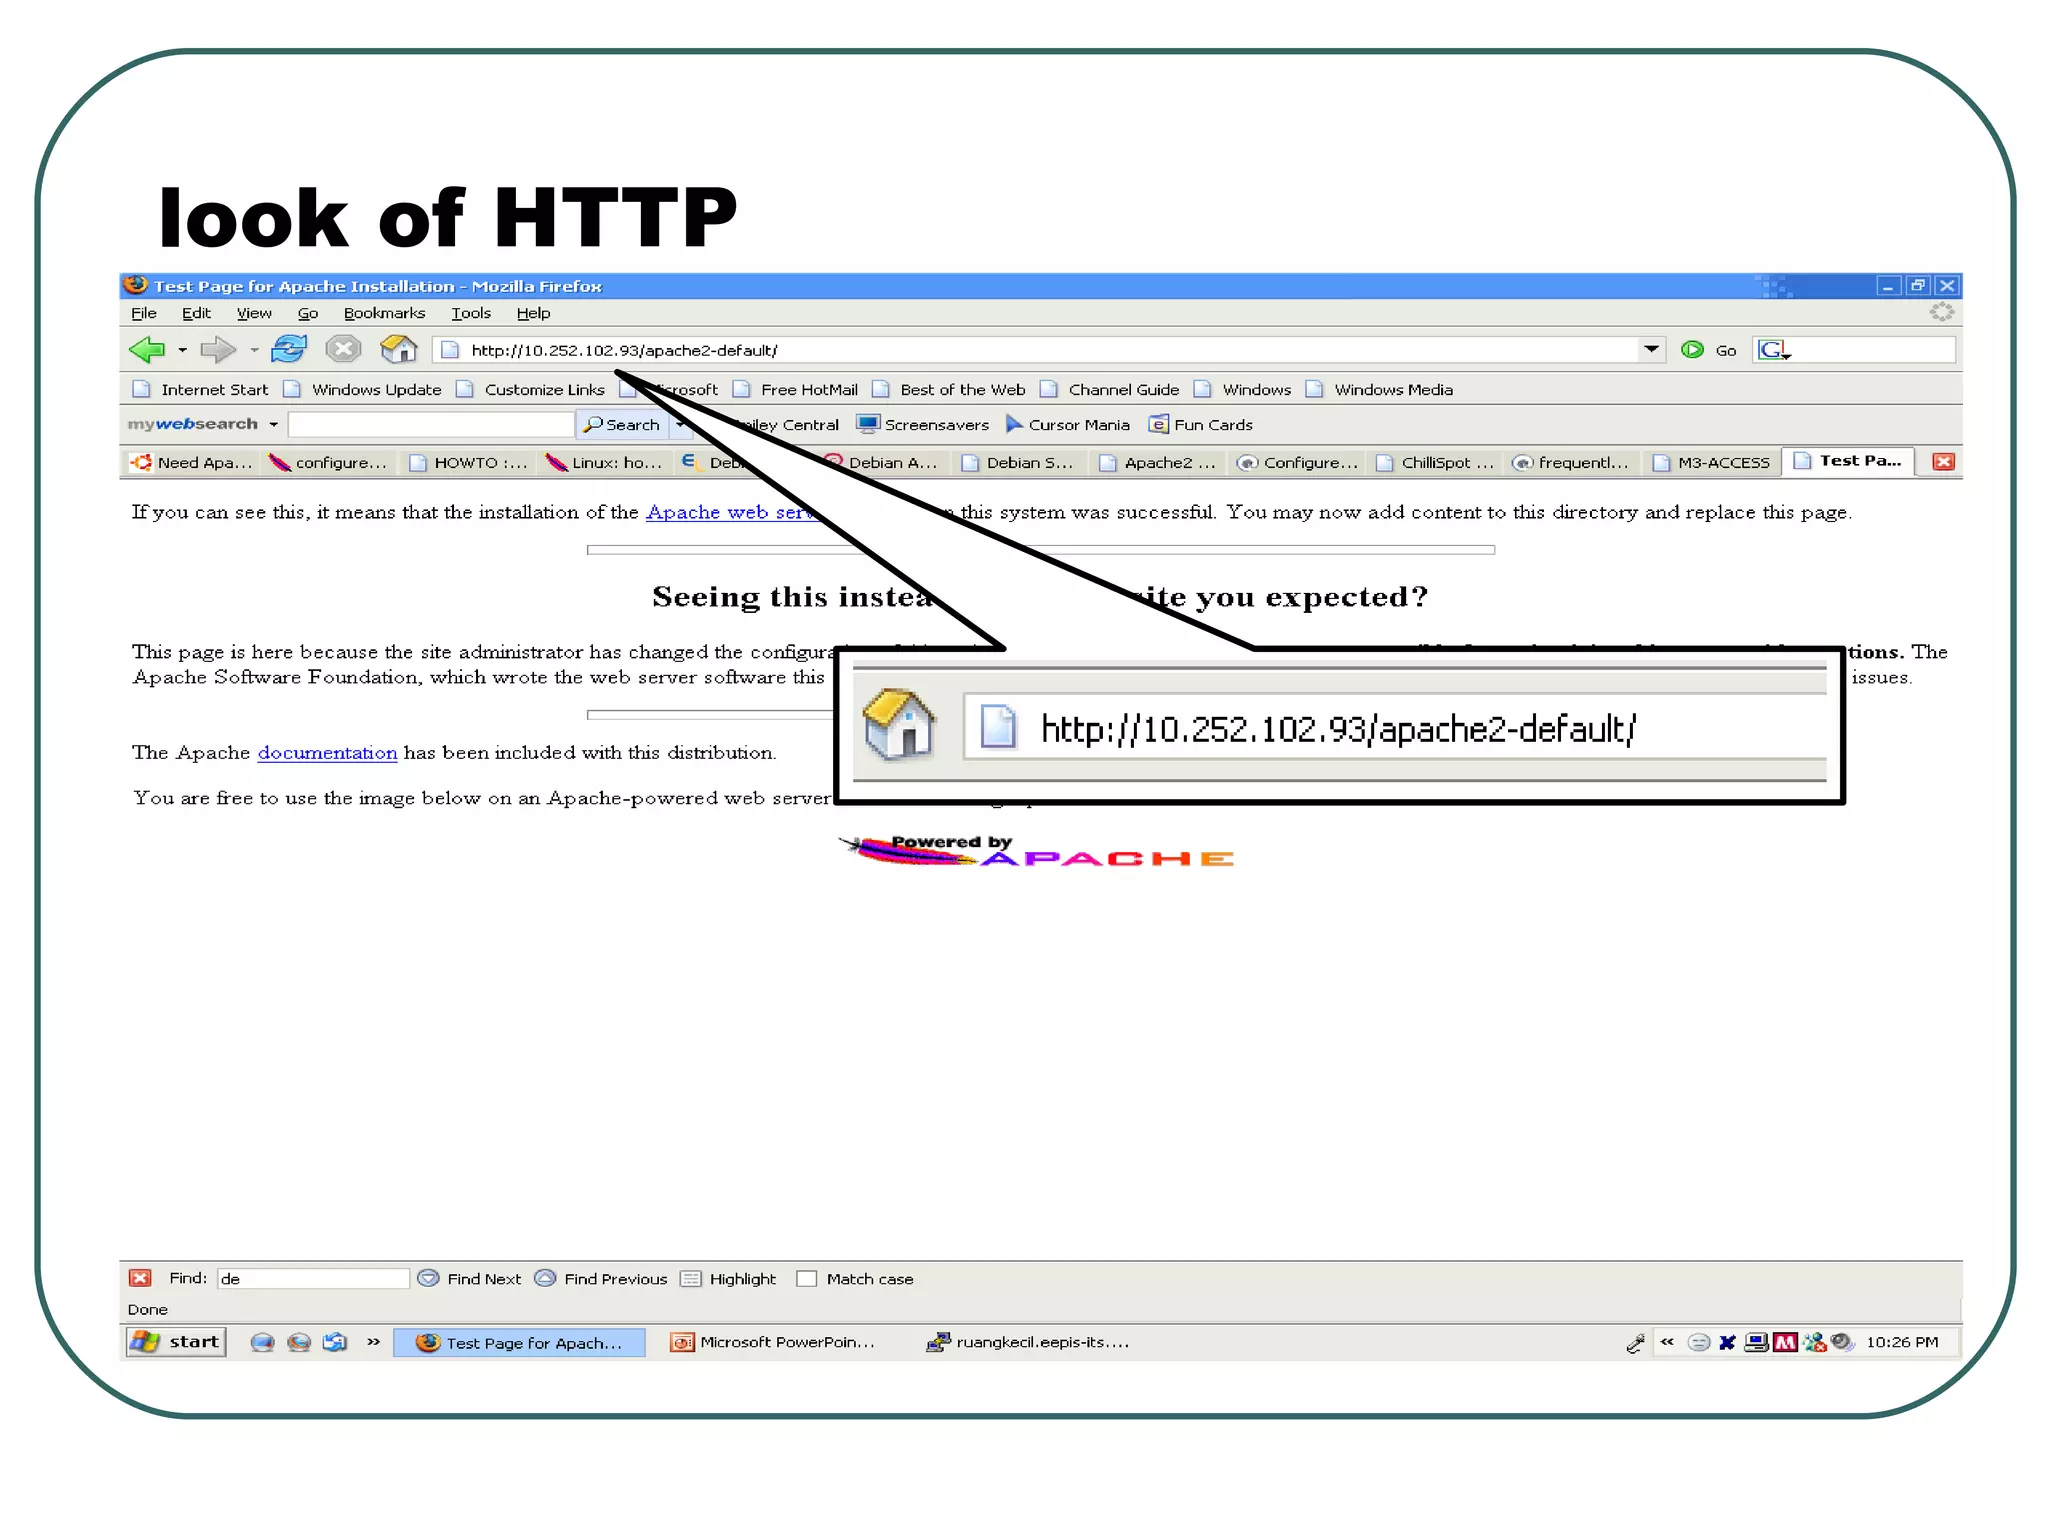Viewport: 2048px width, 1536px height.
Task: Switch to the frequentl... tab
Action: coord(1570,462)
